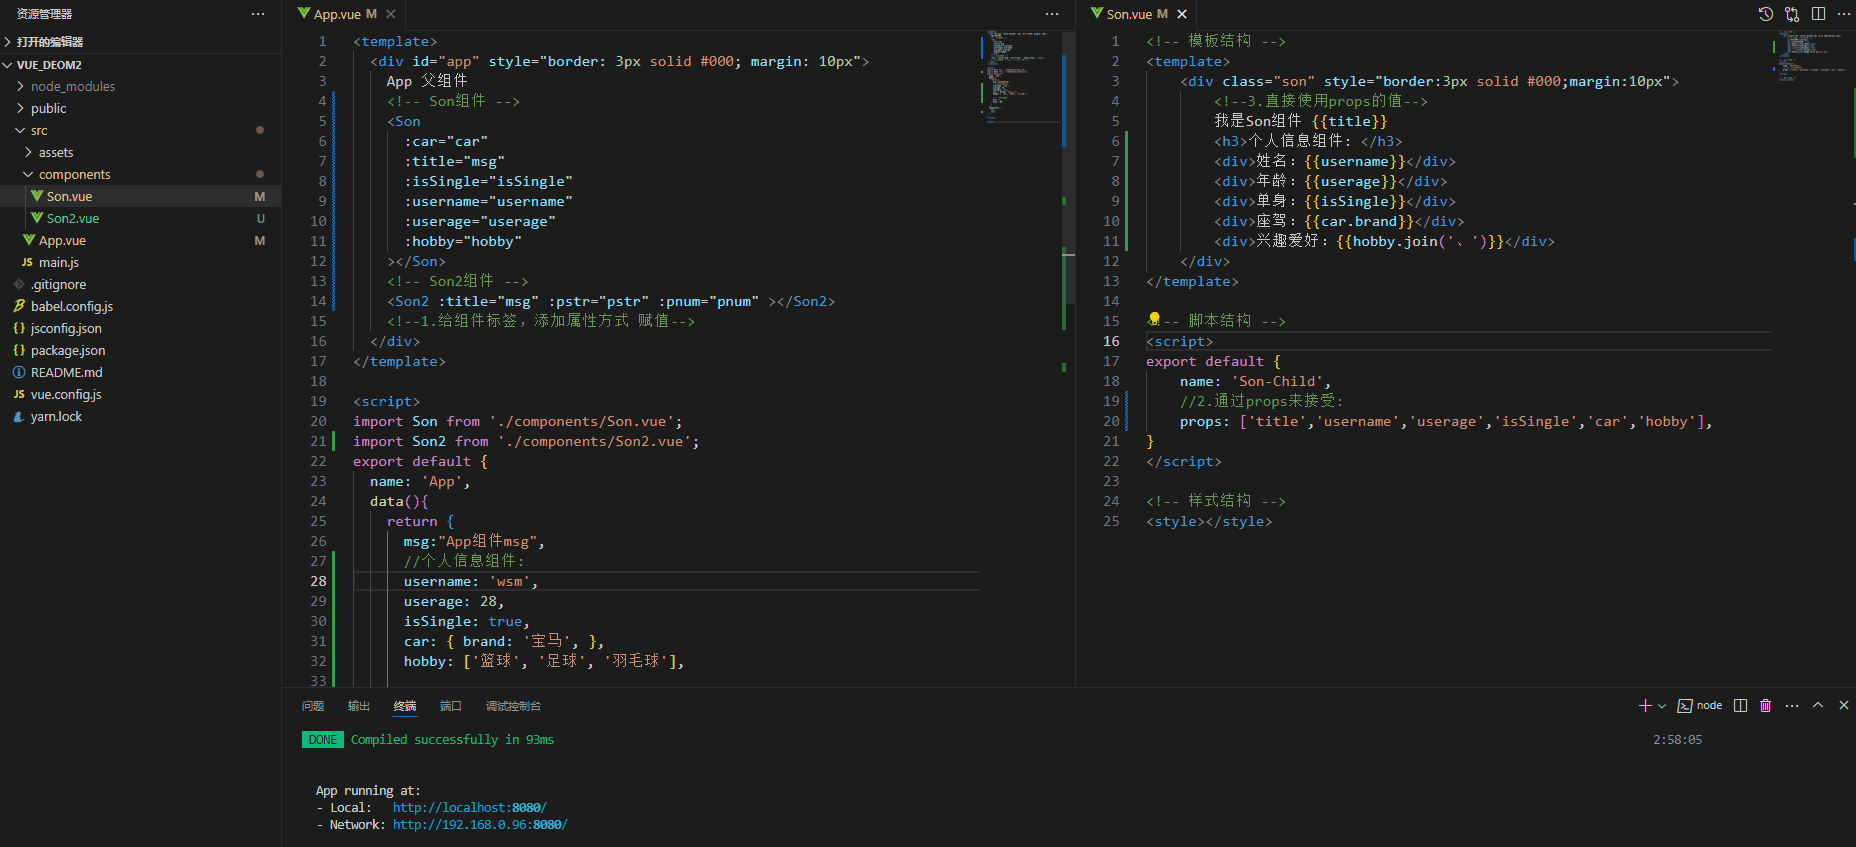Open vue.config.js file

(x=140, y=395)
